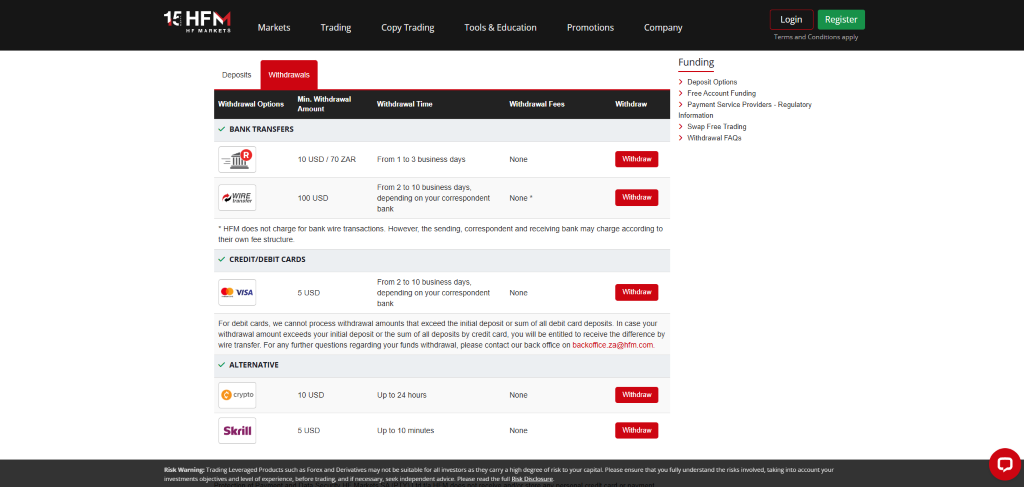The image size is (1024, 487).
Task: Open the Trading menu
Action: [336, 27]
